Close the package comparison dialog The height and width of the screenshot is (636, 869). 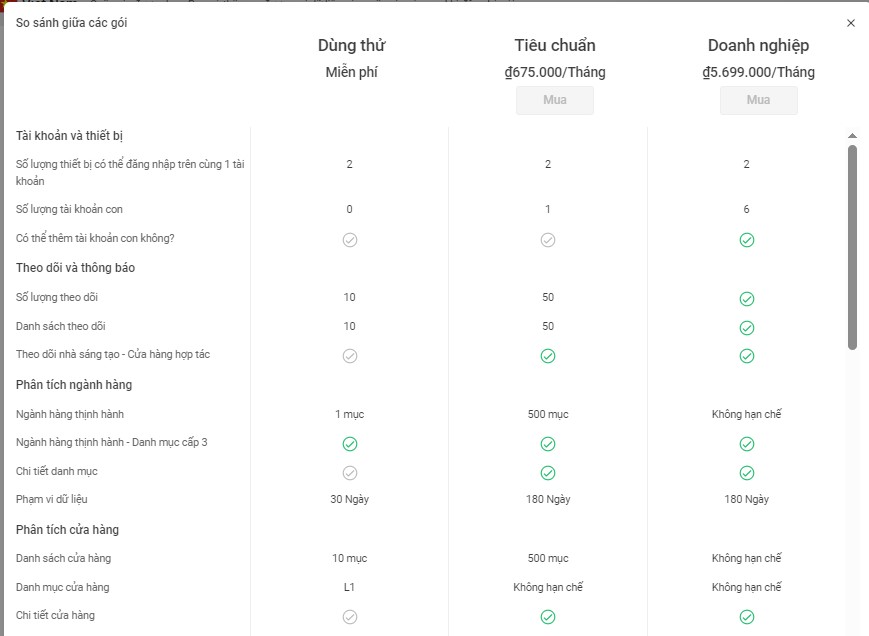pos(851,23)
